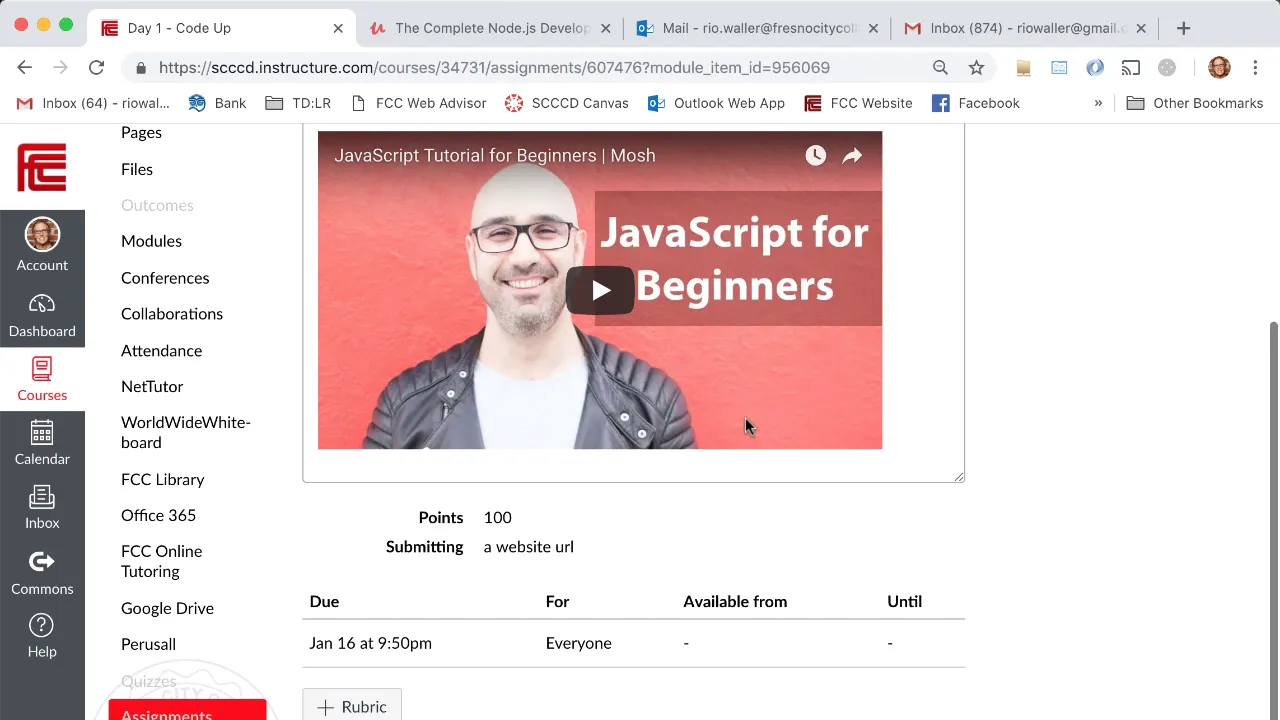Click the blue circular extension icon
Screen dimensions: 1280x720
pyautogui.click(x=1095, y=67)
